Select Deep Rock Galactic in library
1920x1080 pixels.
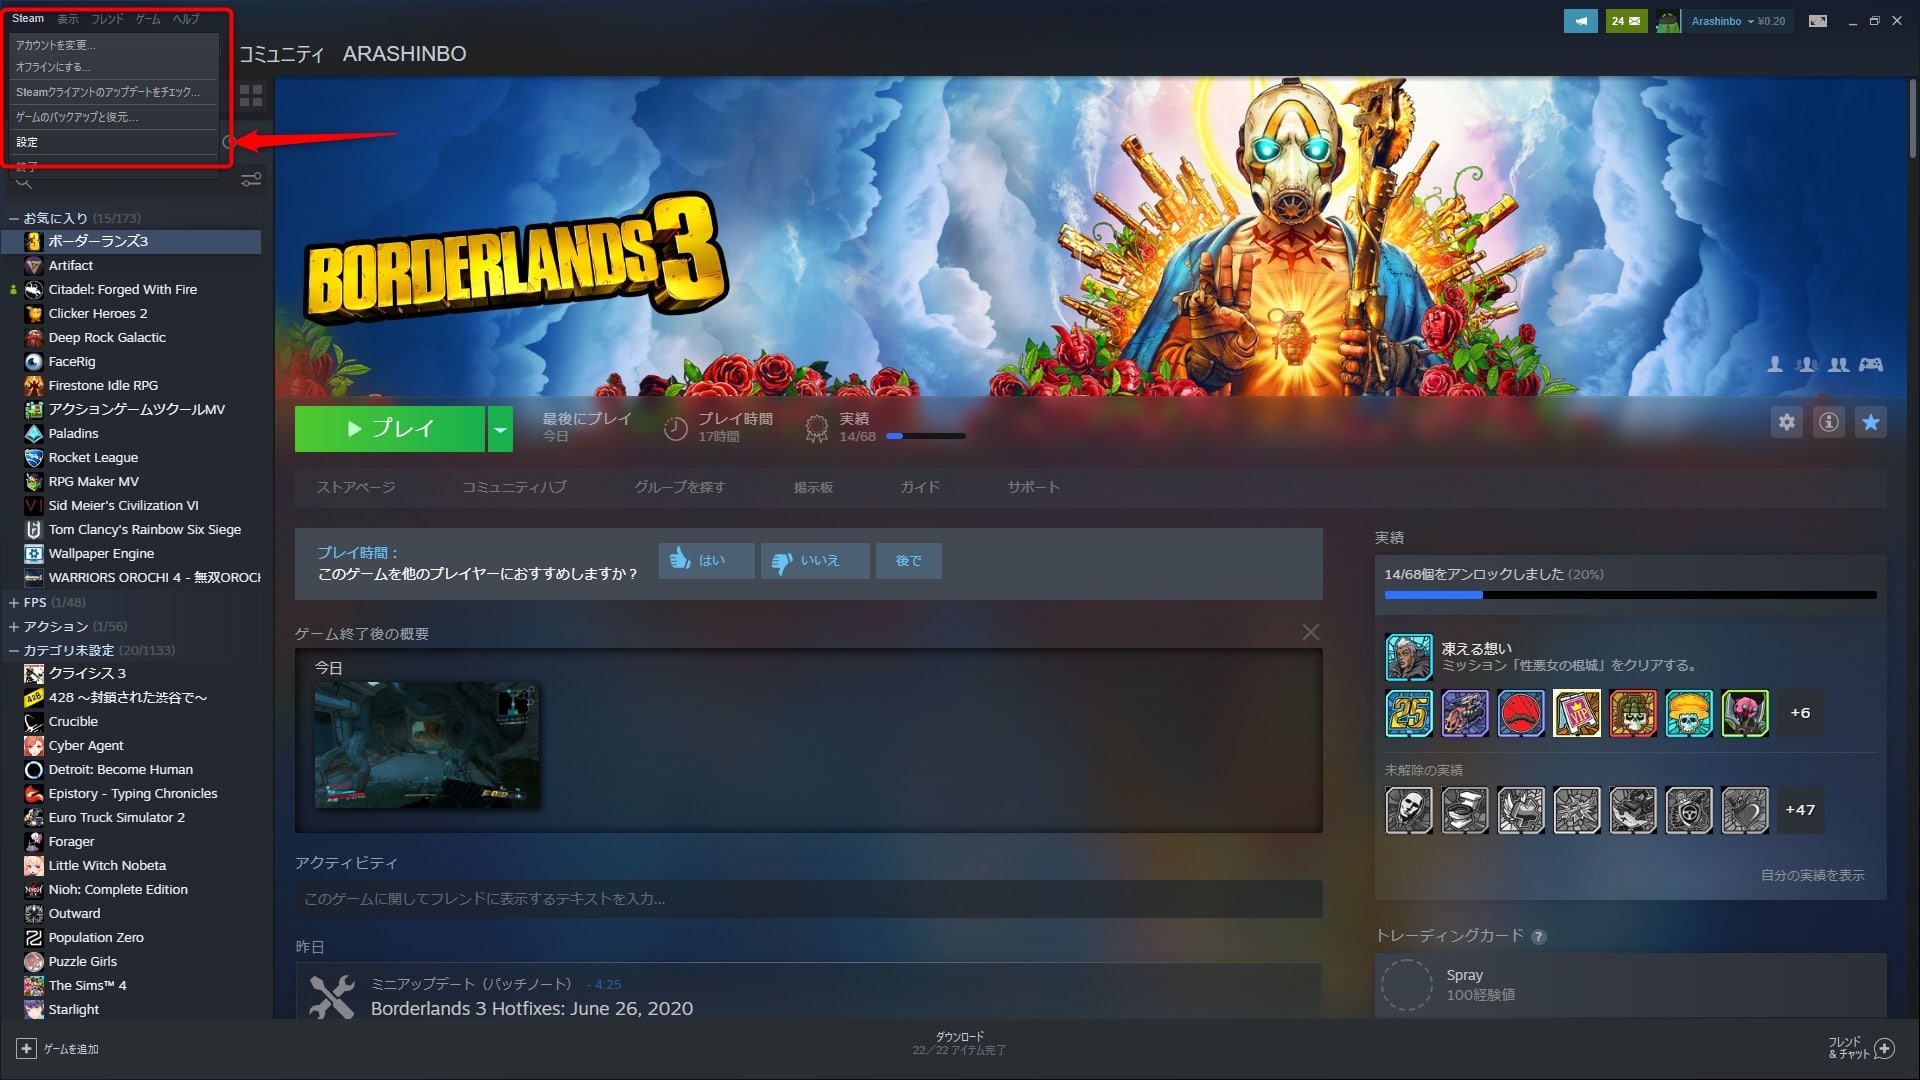point(107,337)
